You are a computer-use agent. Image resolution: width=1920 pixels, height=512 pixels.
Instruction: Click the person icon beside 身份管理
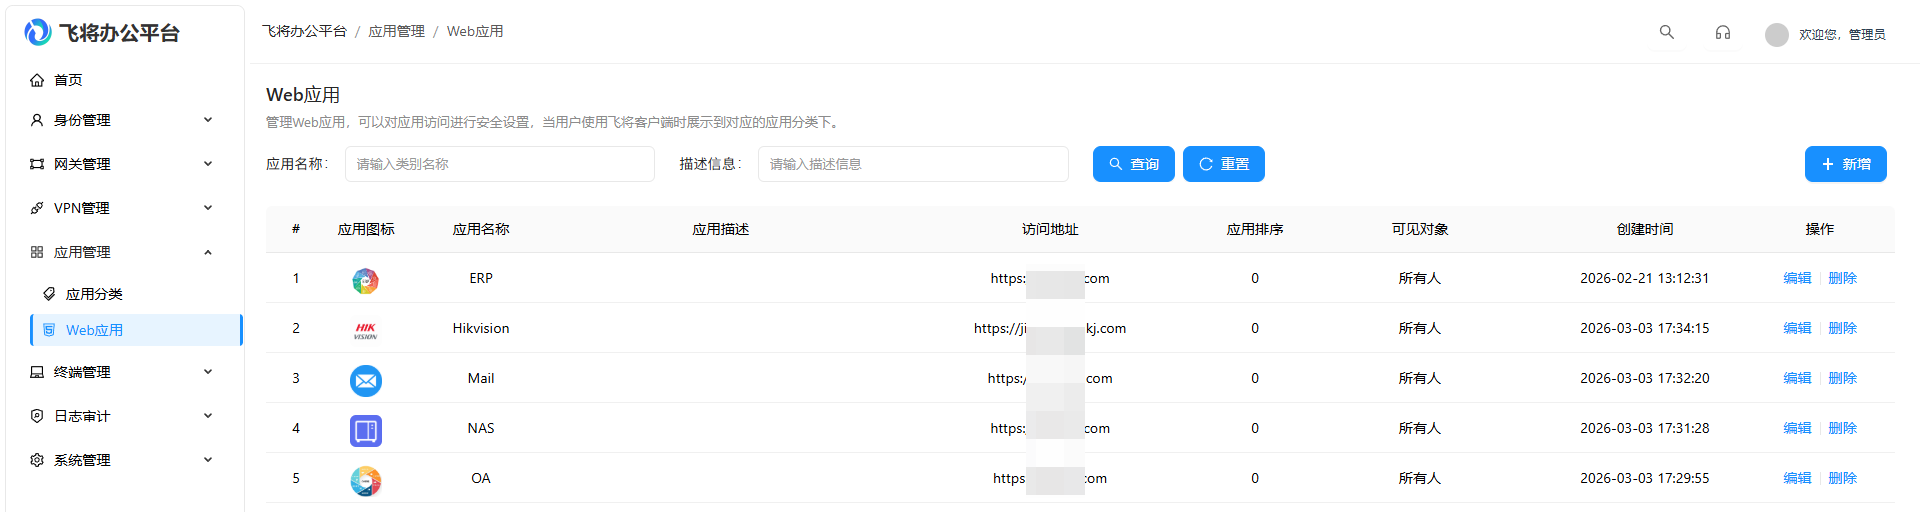click(37, 120)
